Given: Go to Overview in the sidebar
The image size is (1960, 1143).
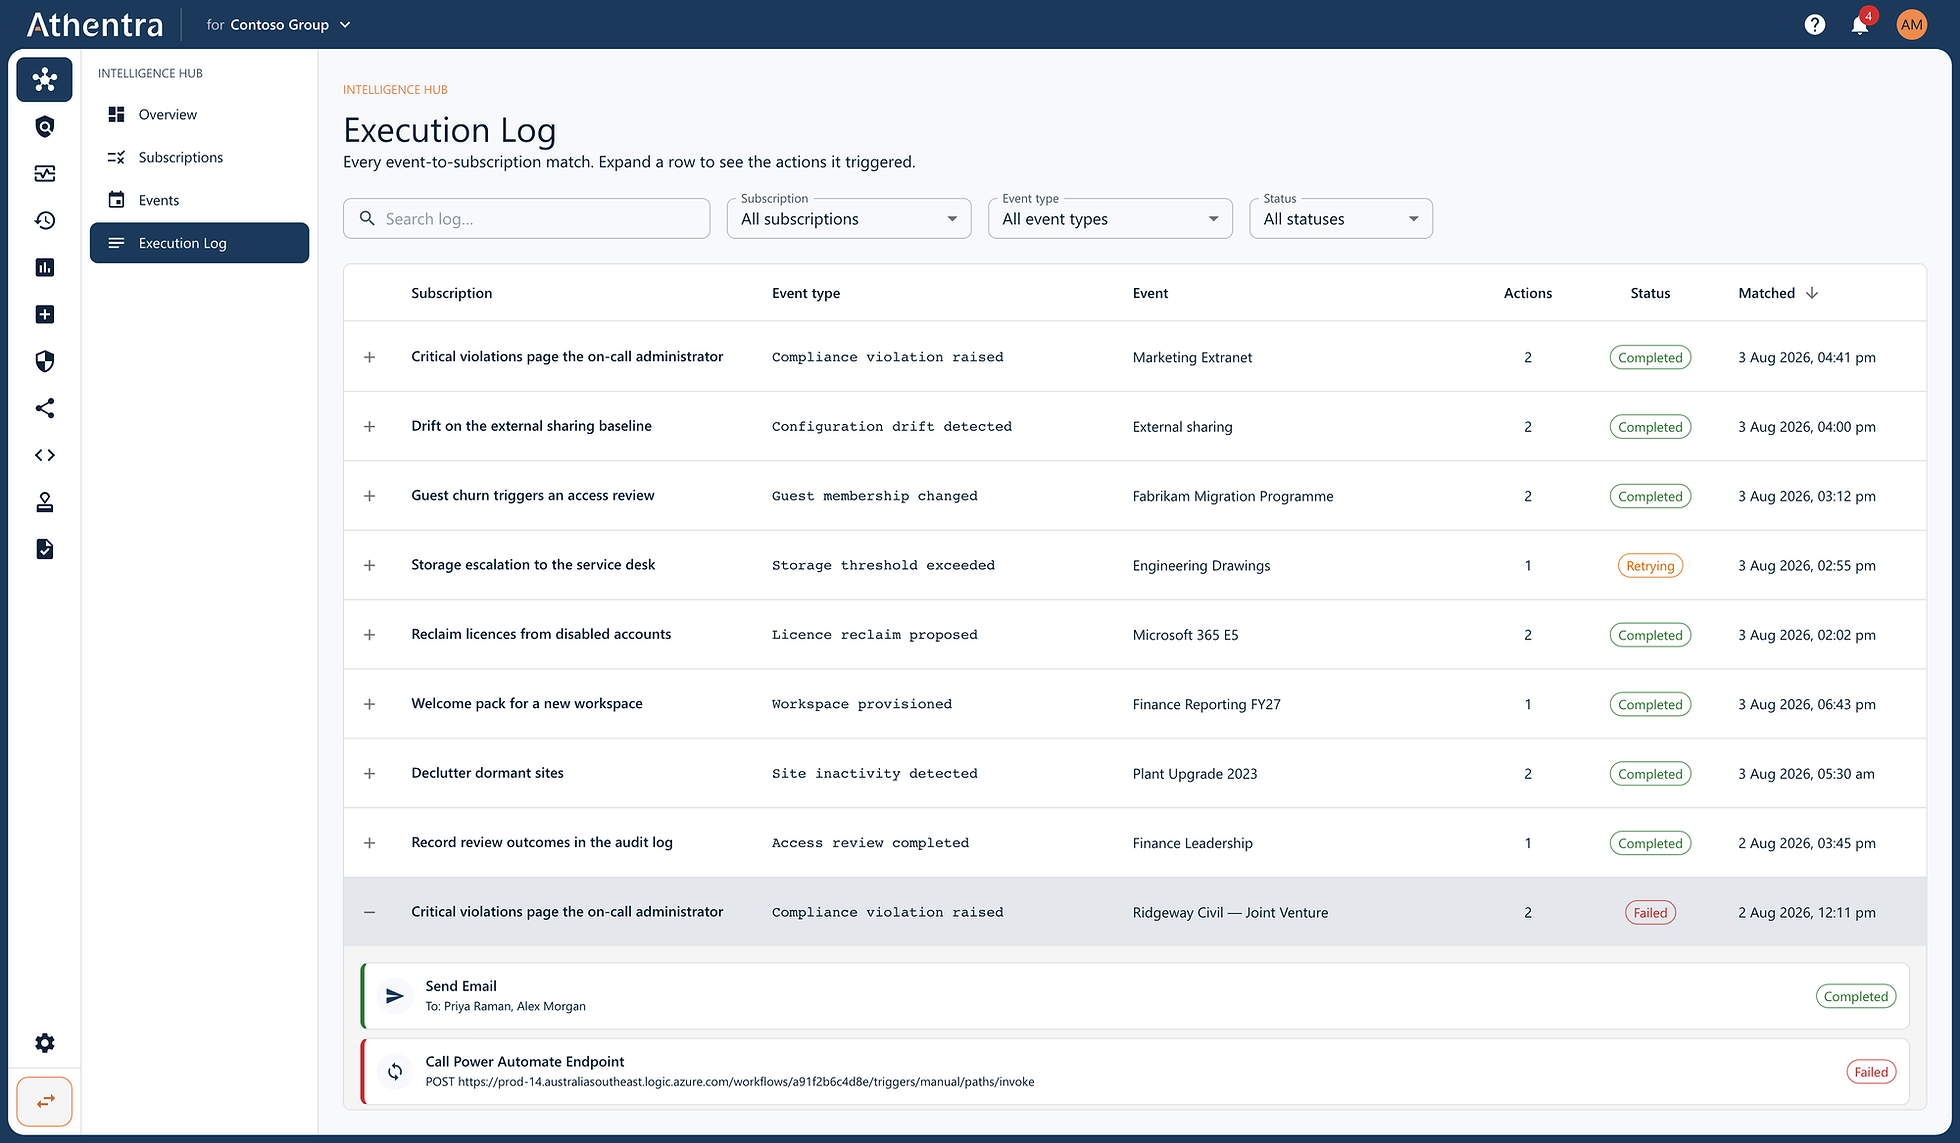Looking at the screenshot, I should [199, 114].
